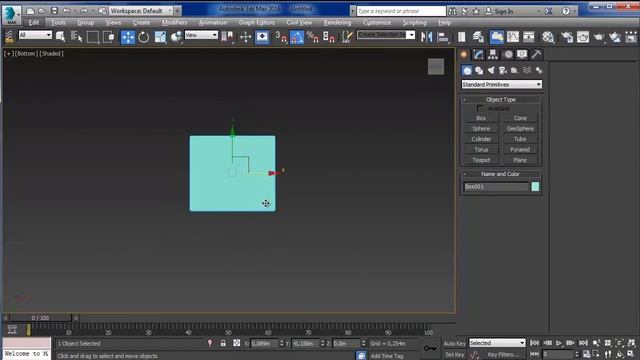640x360 pixels.
Task: Toggle the Percent Snap button
Action: [313, 37]
